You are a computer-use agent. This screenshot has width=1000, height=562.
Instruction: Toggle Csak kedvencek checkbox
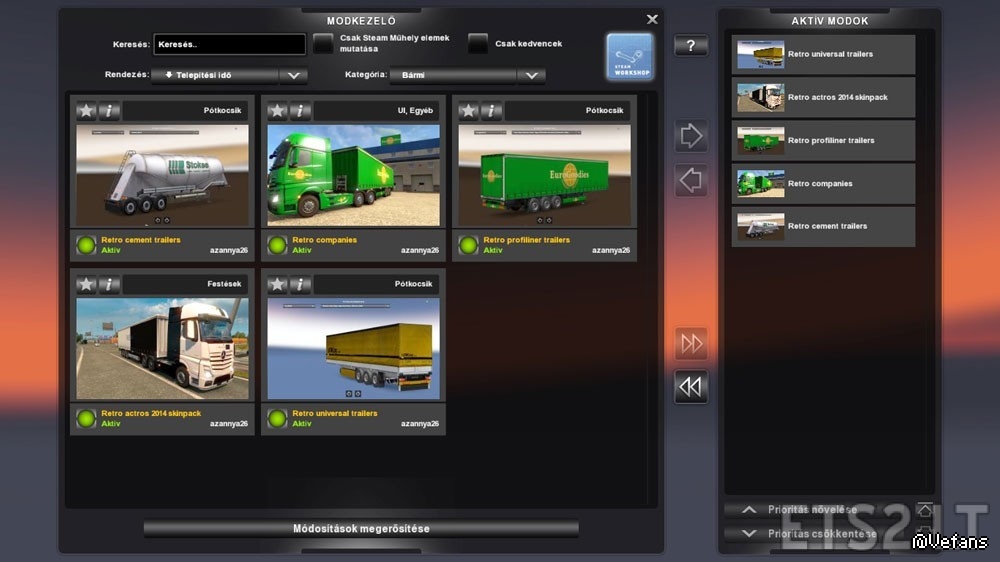click(478, 43)
